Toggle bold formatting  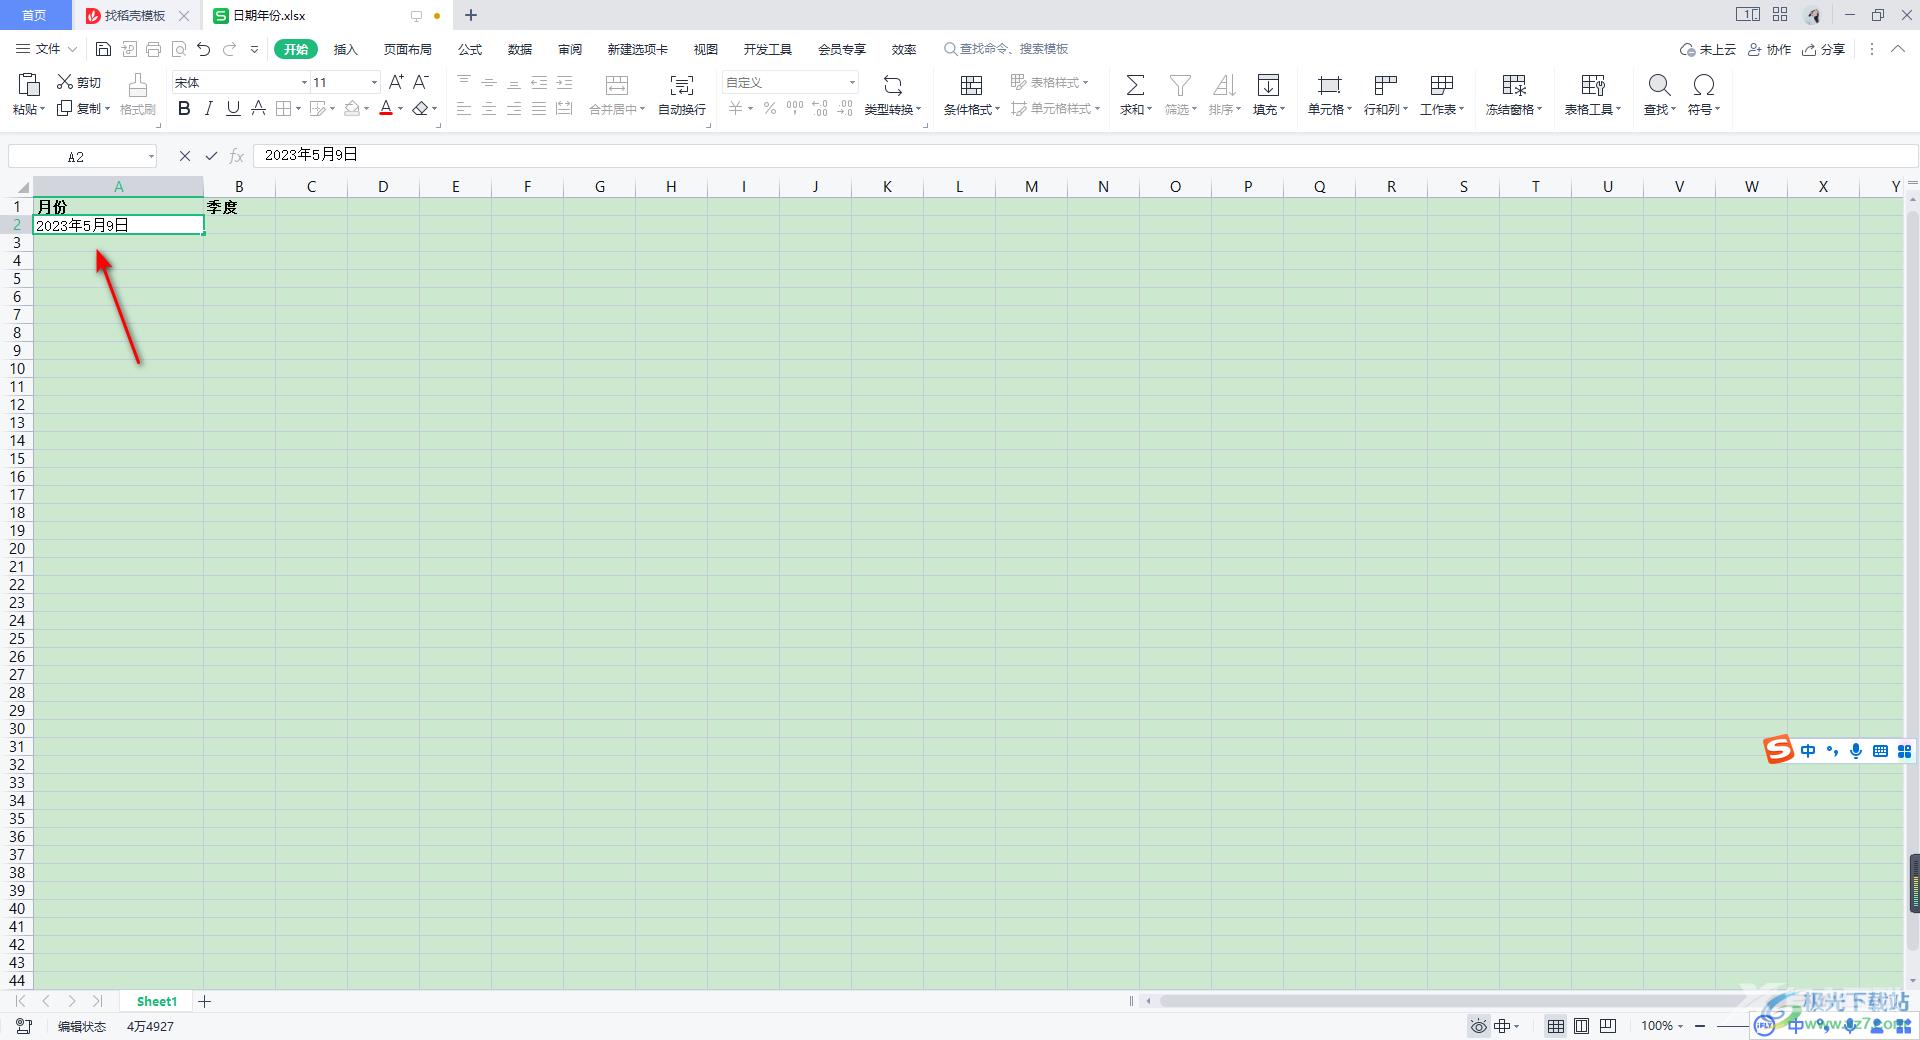point(184,108)
